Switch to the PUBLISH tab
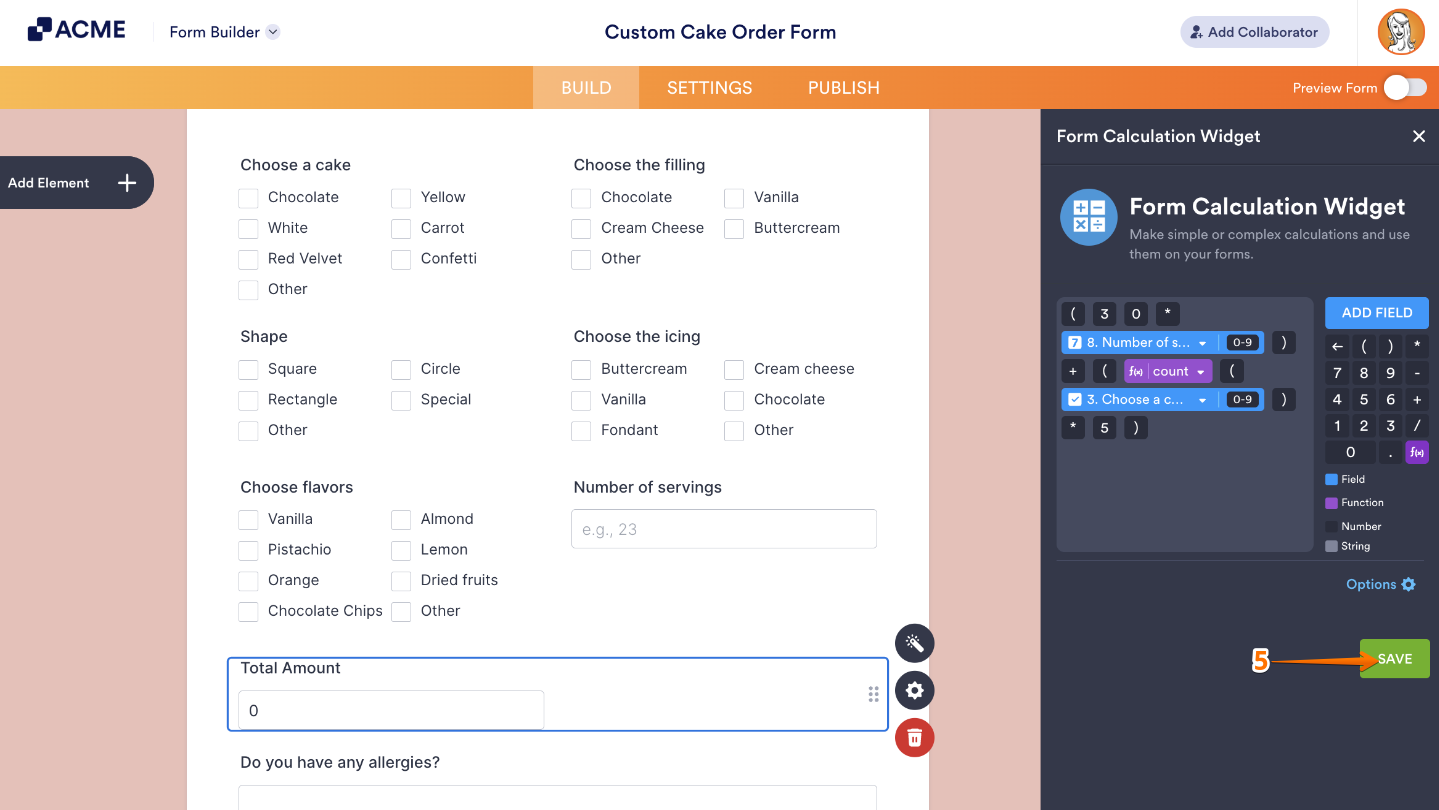1439x810 pixels. 842,87
